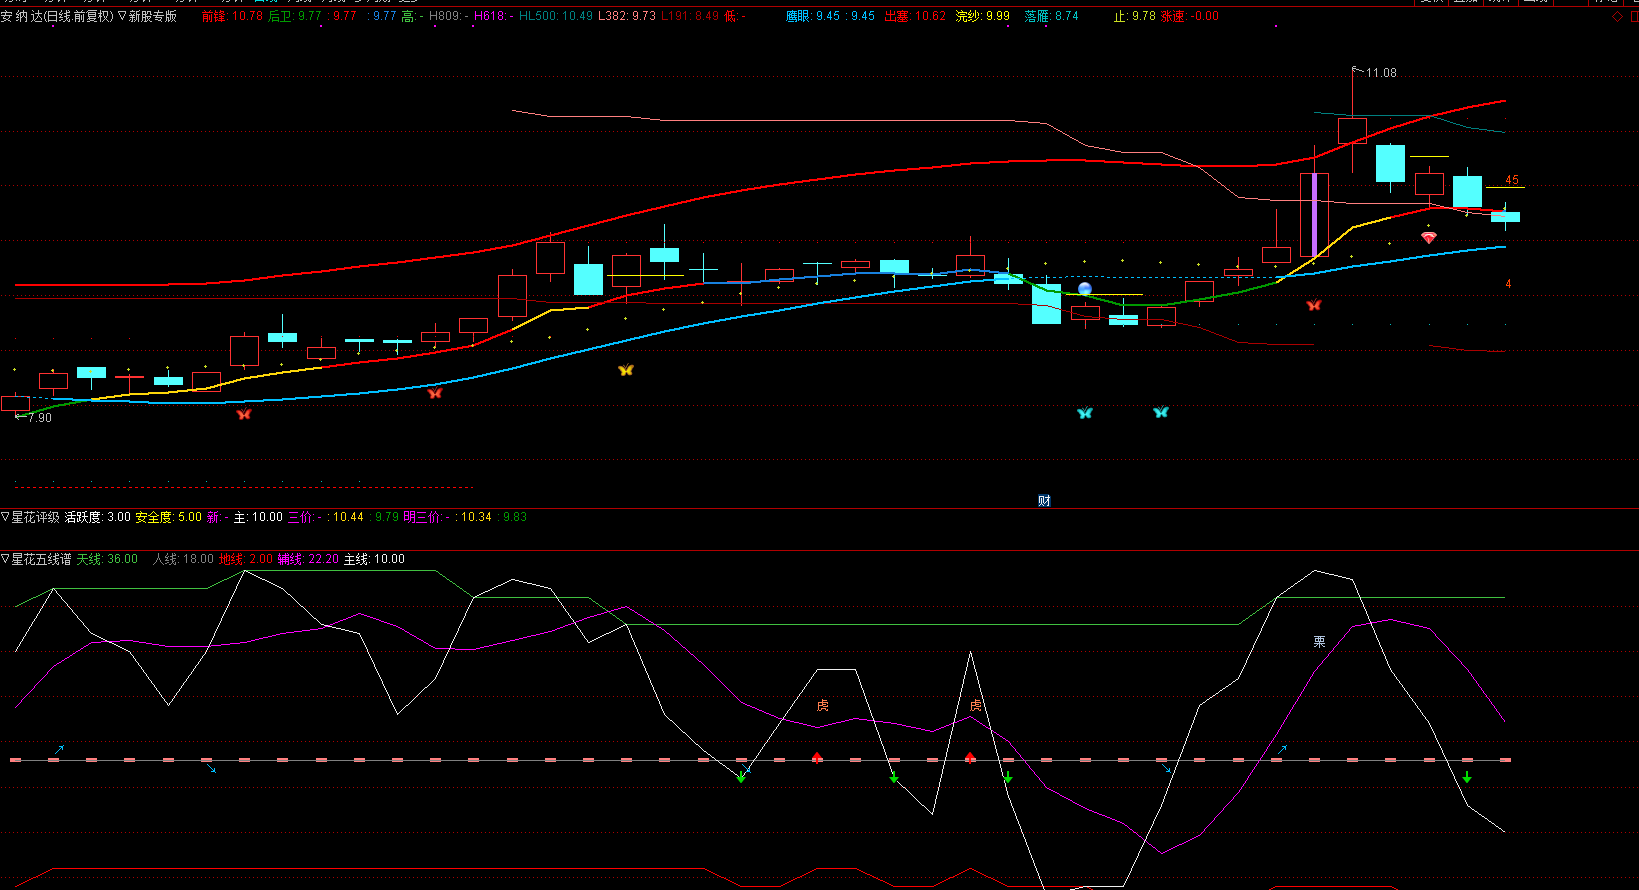Viewport: 1639px width, 890px height.
Task: Click the 辅线 22.20 value
Action: point(309,559)
